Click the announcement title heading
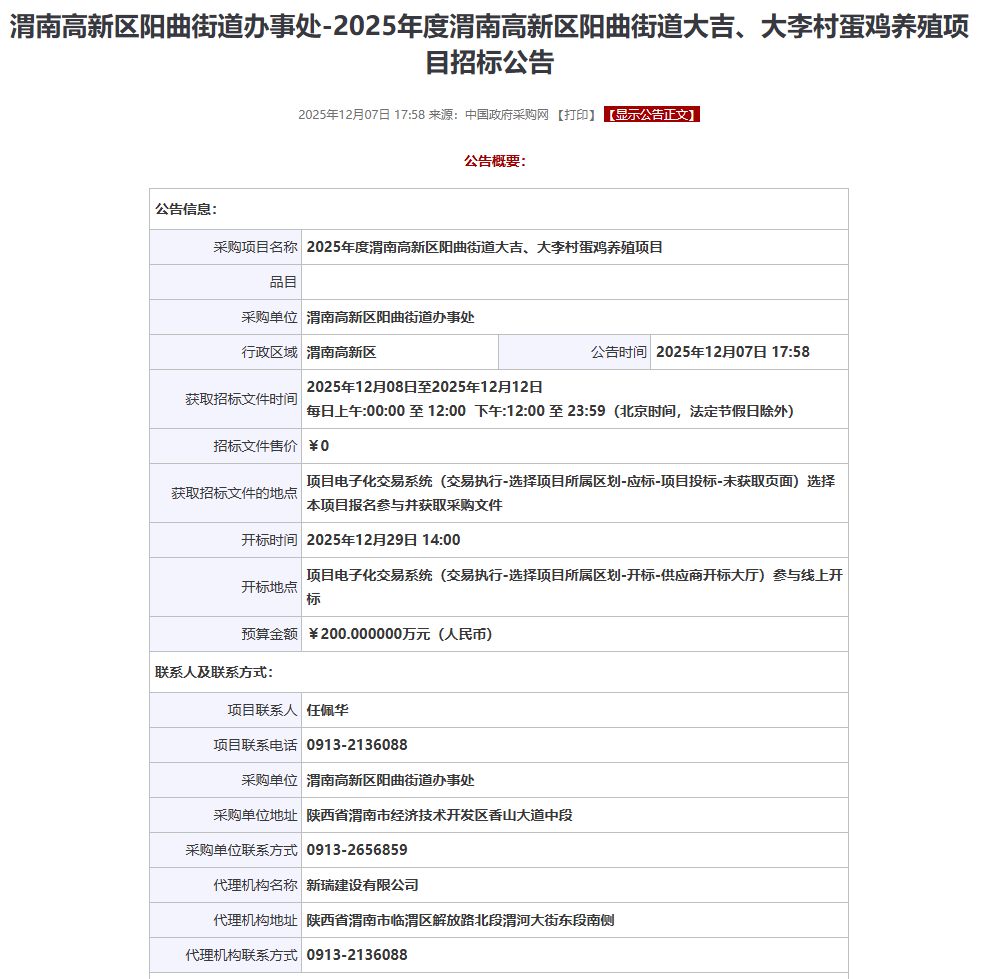This screenshot has height=979, width=983. pyautogui.click(x=490, y=45)
